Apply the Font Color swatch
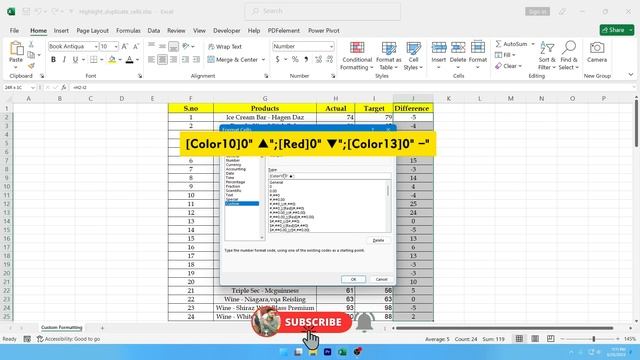Viewport: 640px width, 360px height. click(129, 60)
